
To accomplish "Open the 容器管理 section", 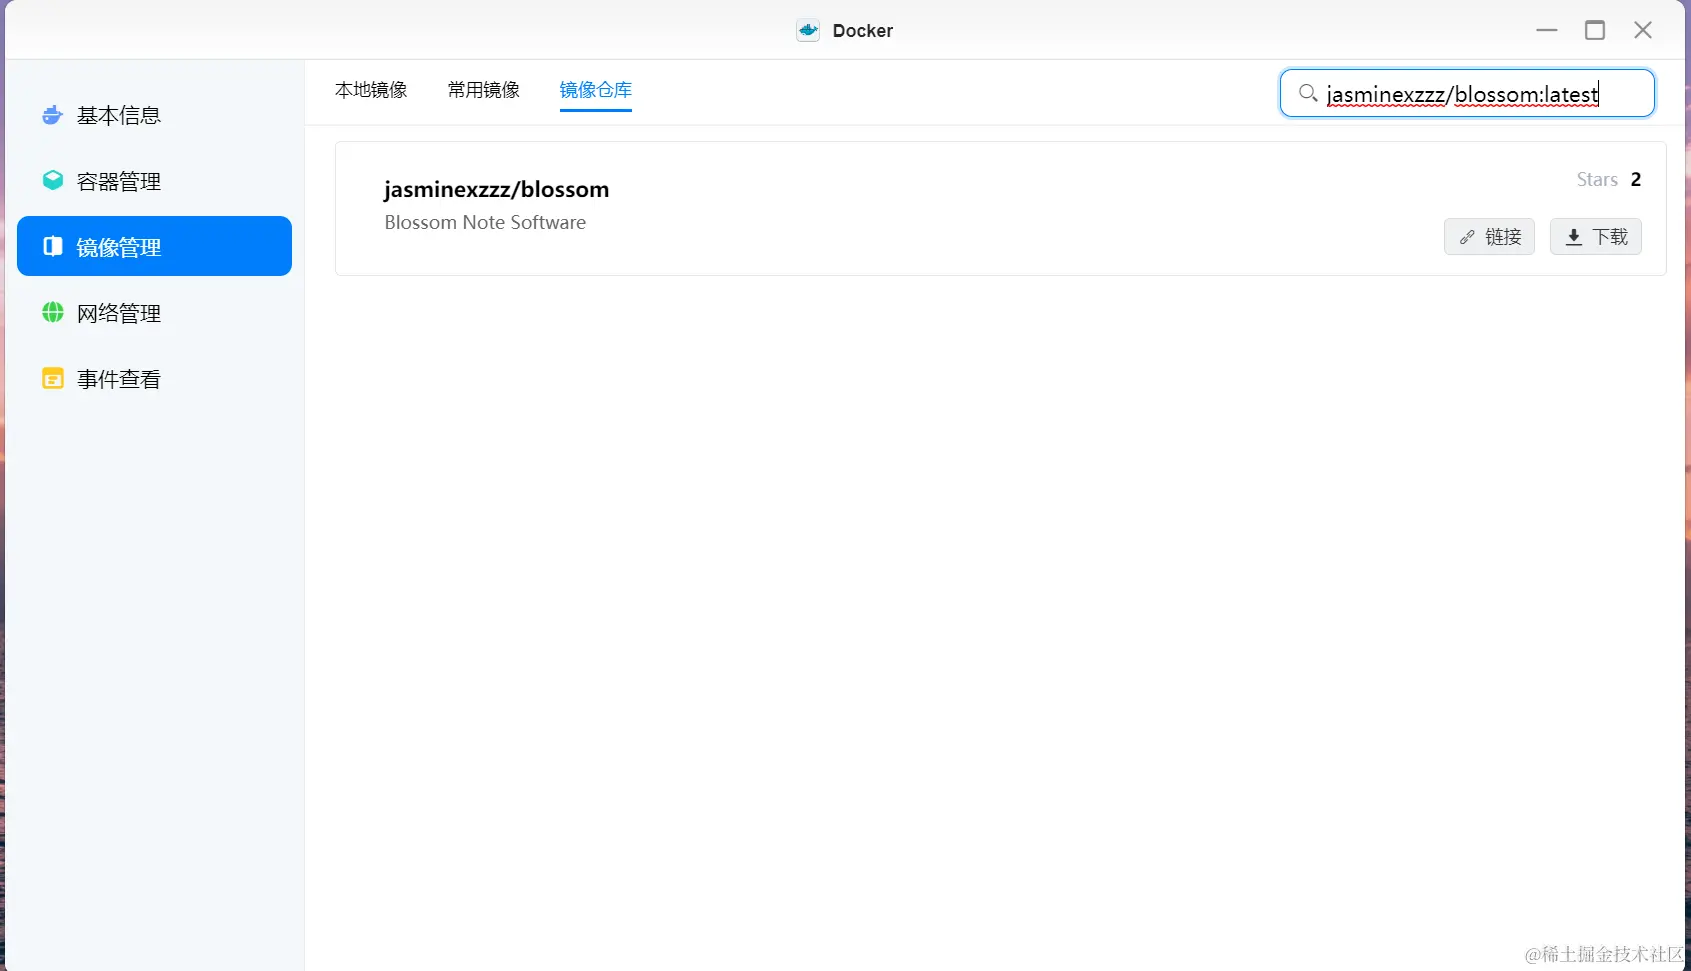I will [154, 181].
